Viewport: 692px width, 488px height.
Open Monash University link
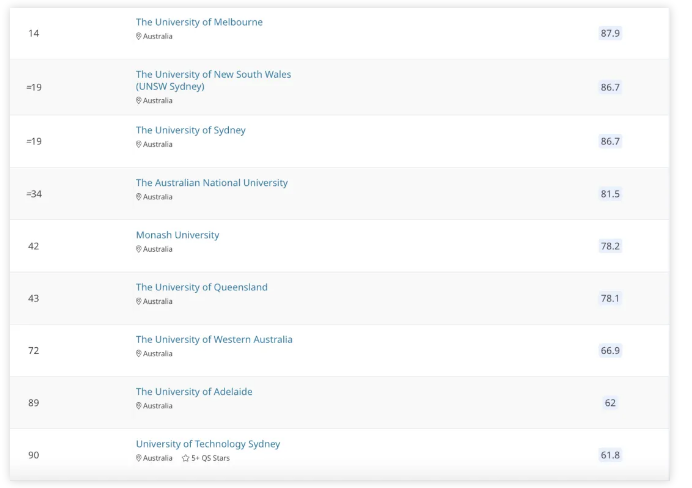(177, 235)
